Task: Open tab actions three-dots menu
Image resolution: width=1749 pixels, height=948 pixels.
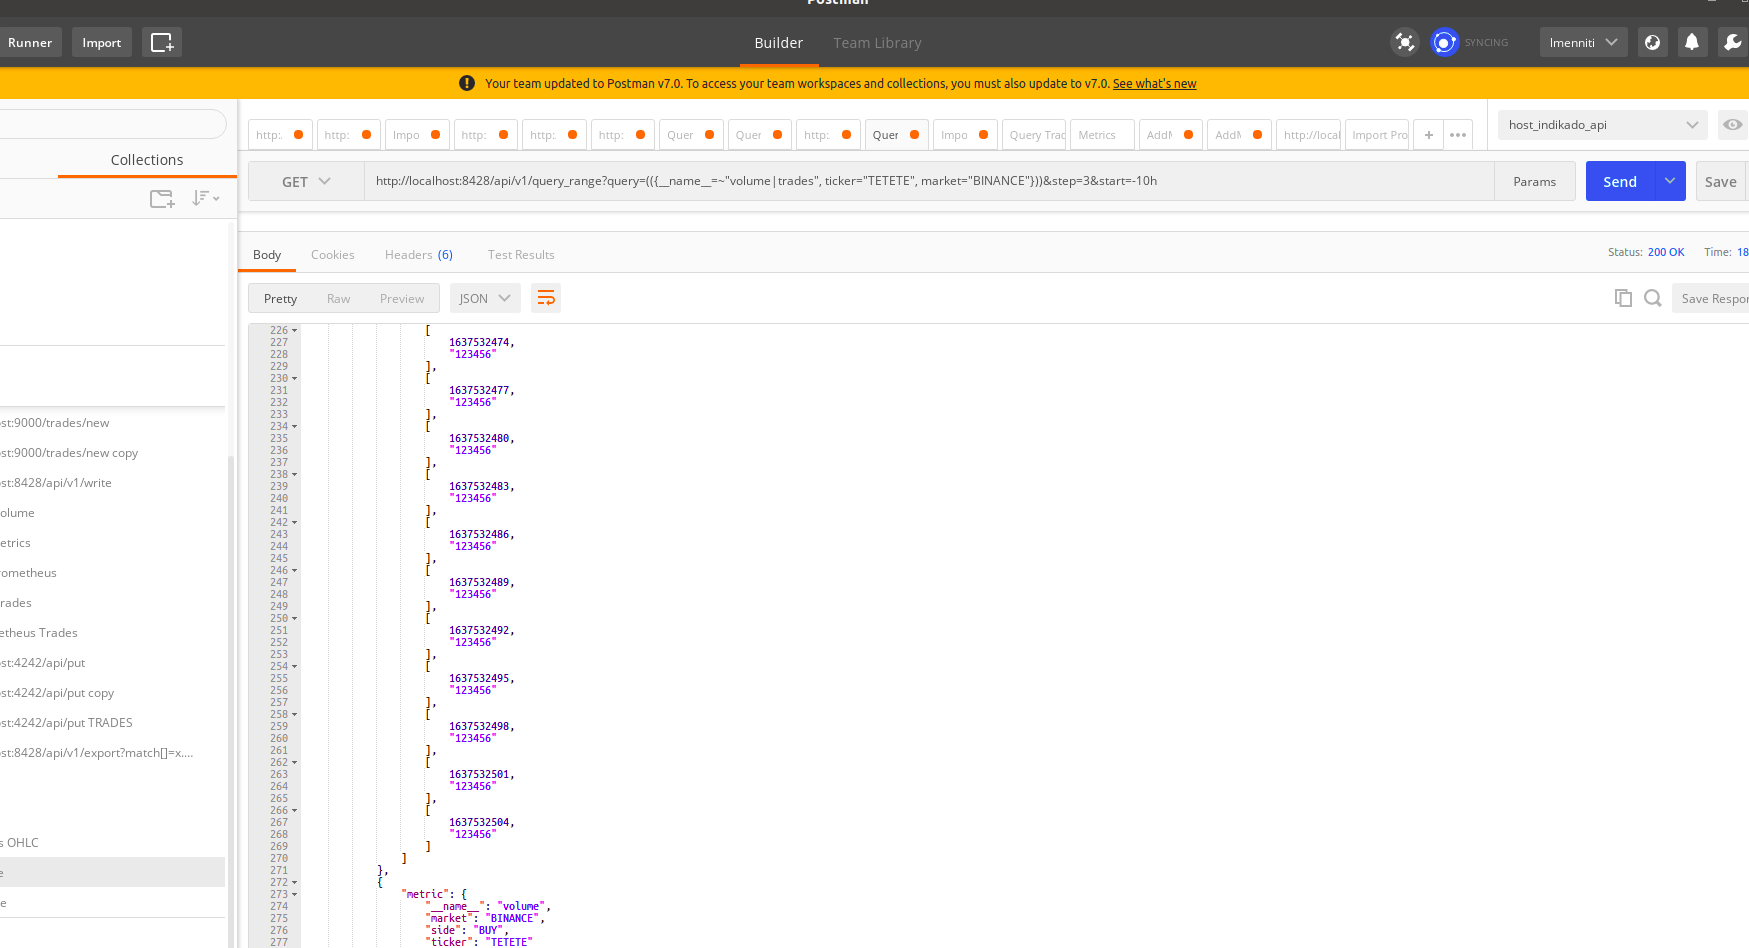Action: pyautogui.click(x=1458, y=135)
